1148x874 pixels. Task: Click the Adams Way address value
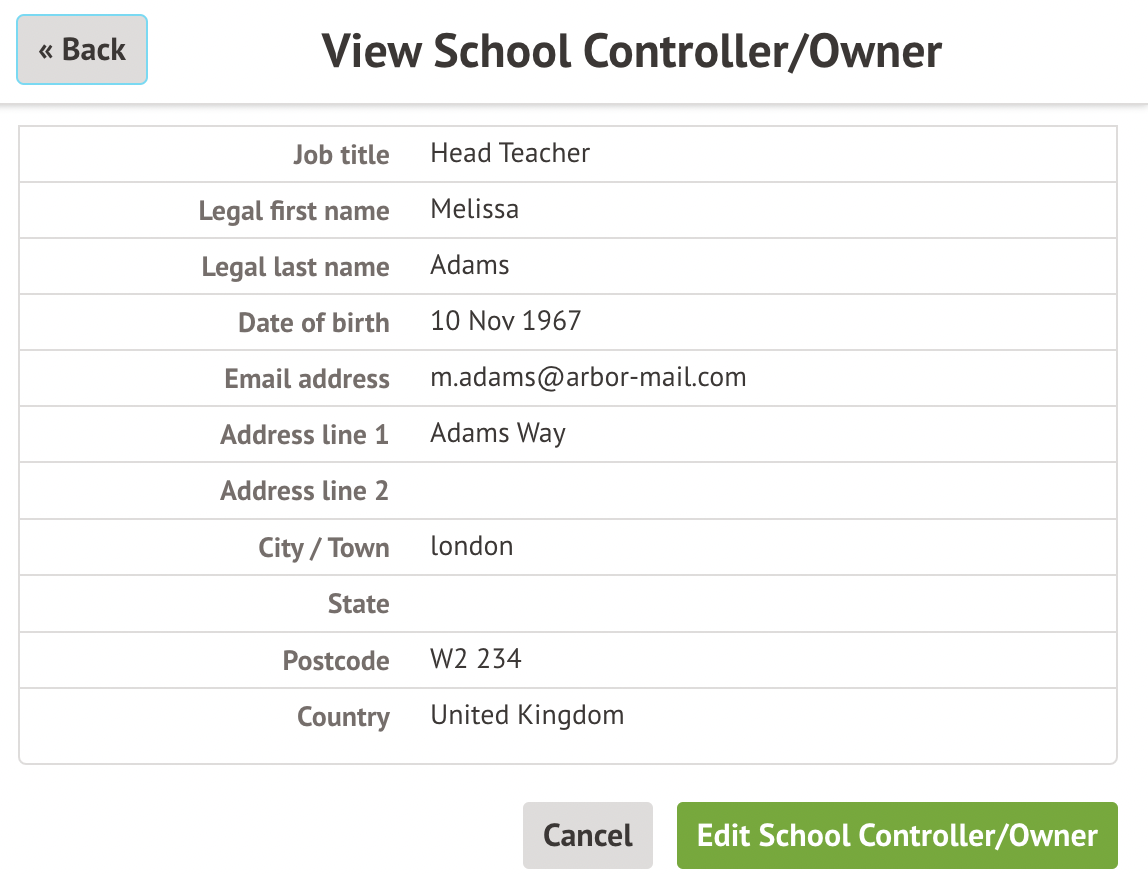(x=498, y=433)
